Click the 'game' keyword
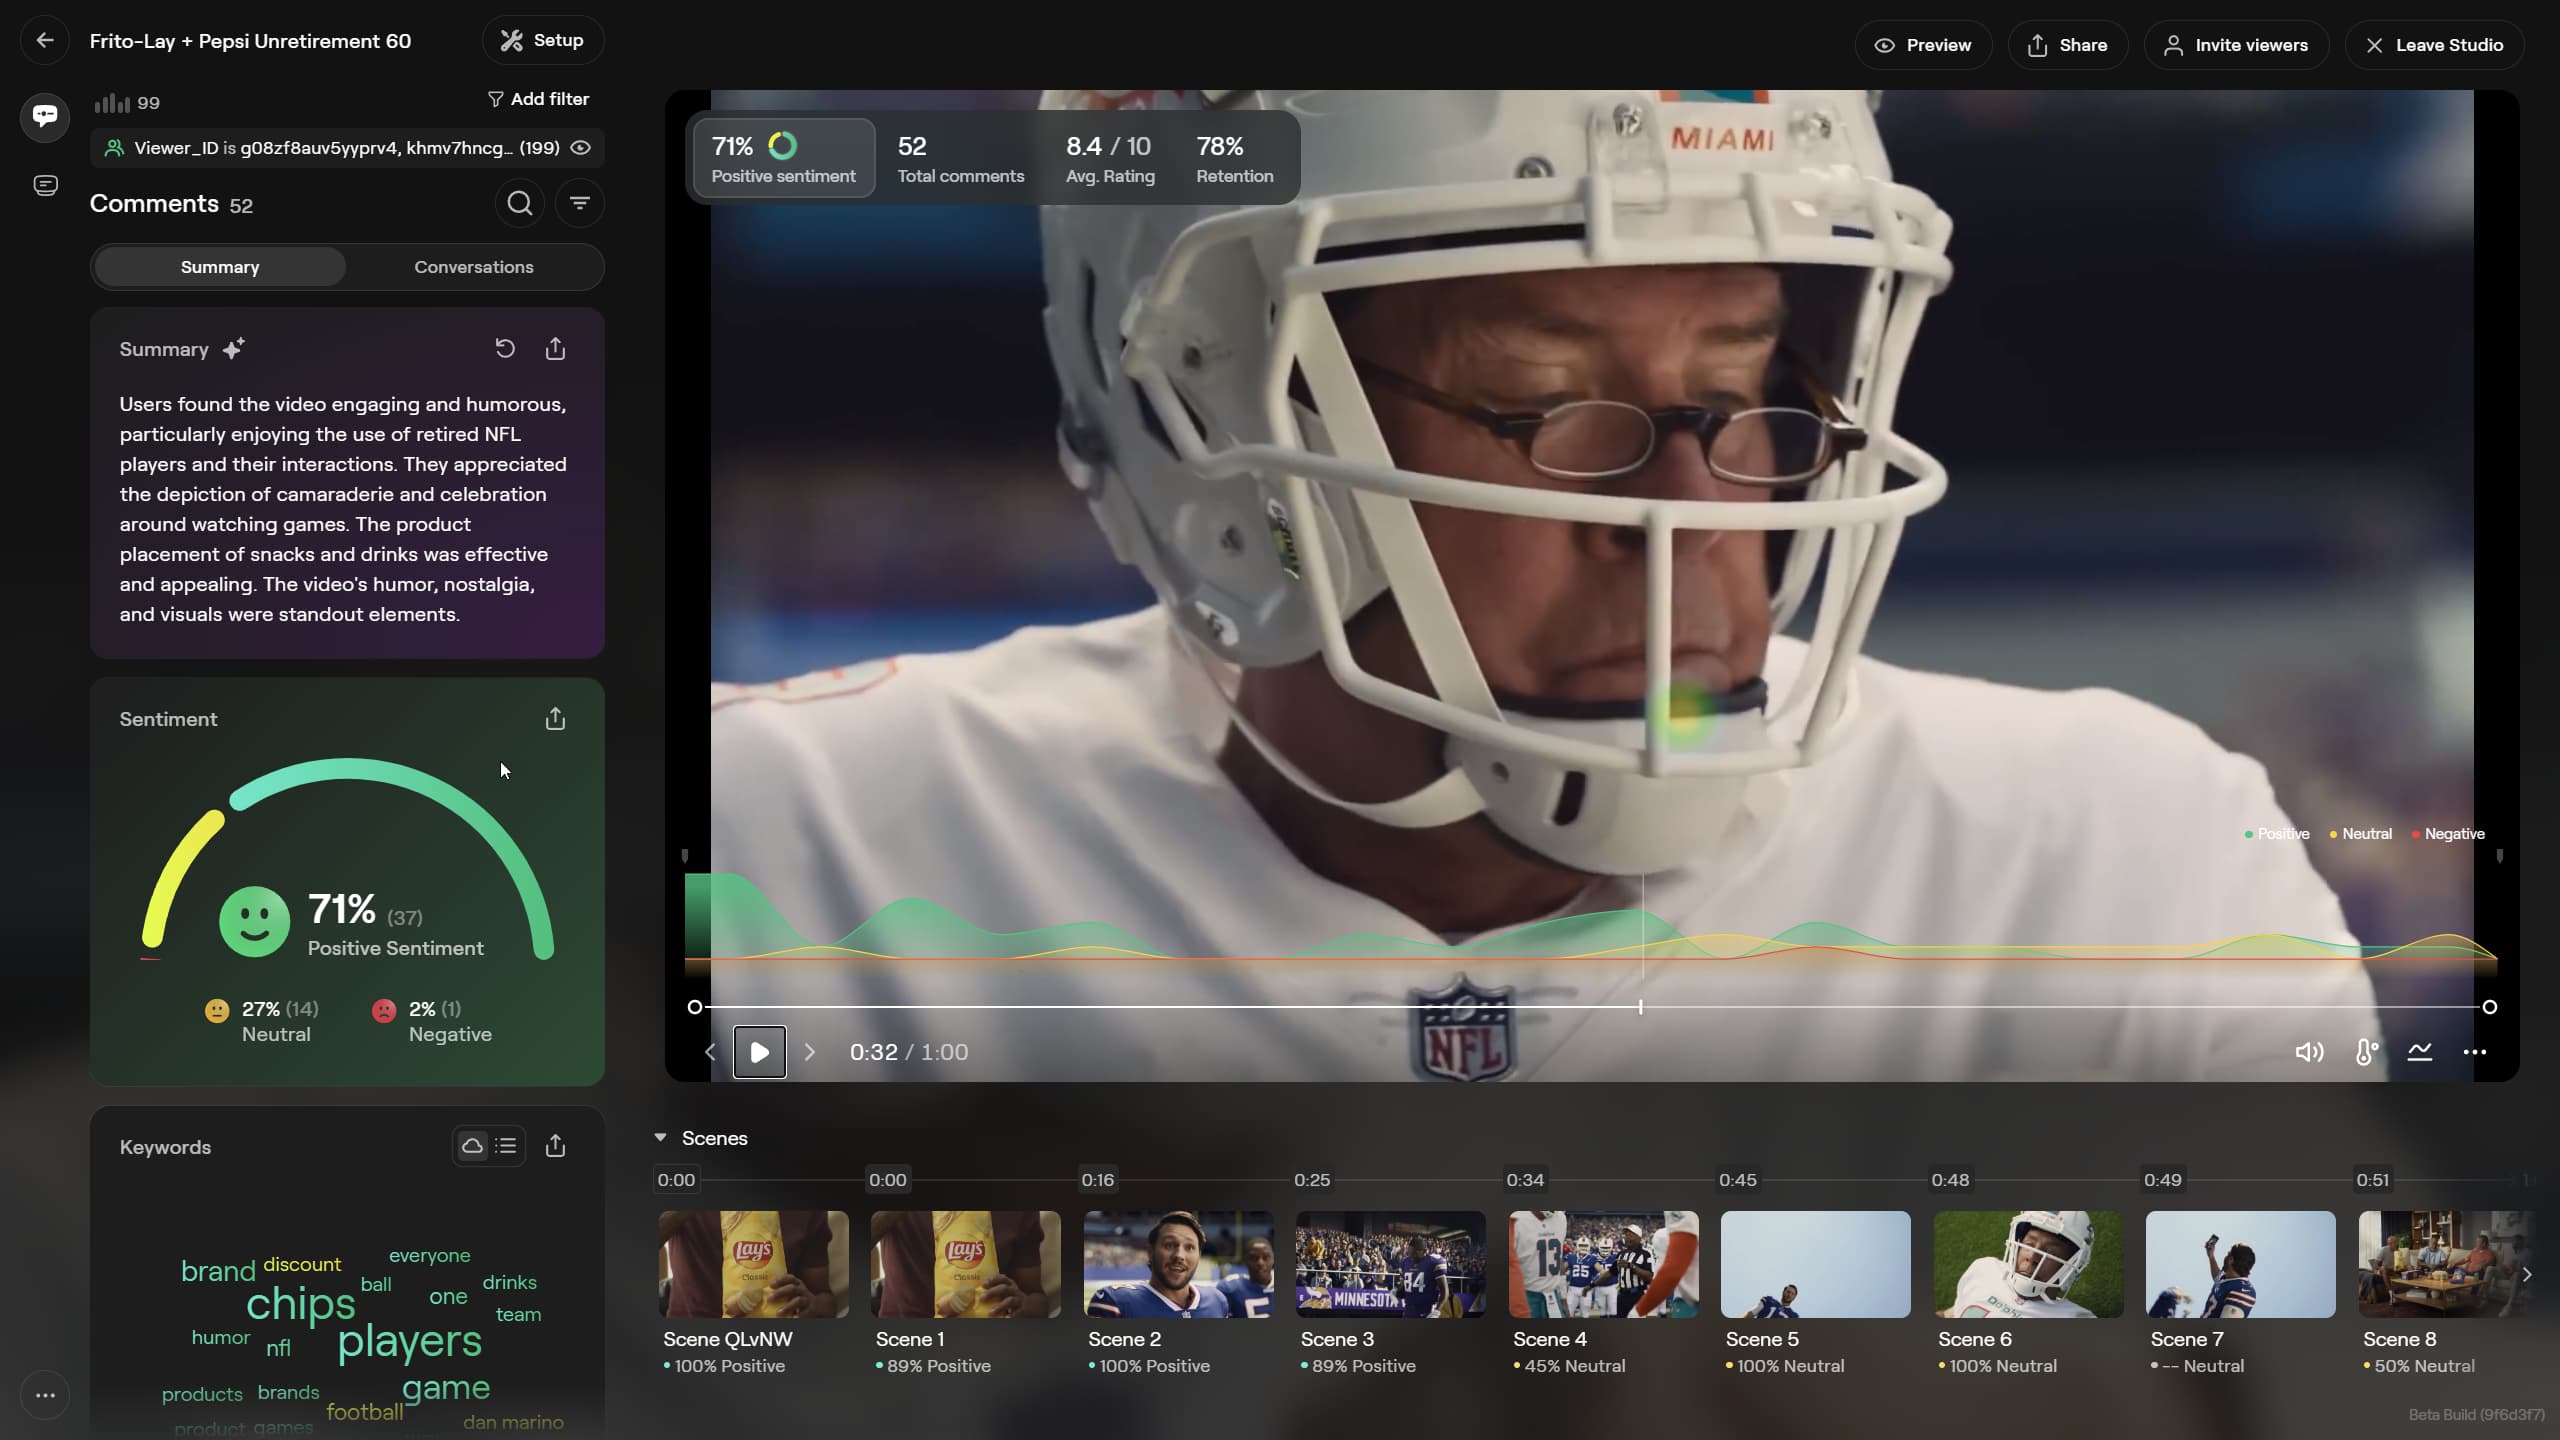This screenshot has height=1440, width=2560. click(x=446, y=1388)
